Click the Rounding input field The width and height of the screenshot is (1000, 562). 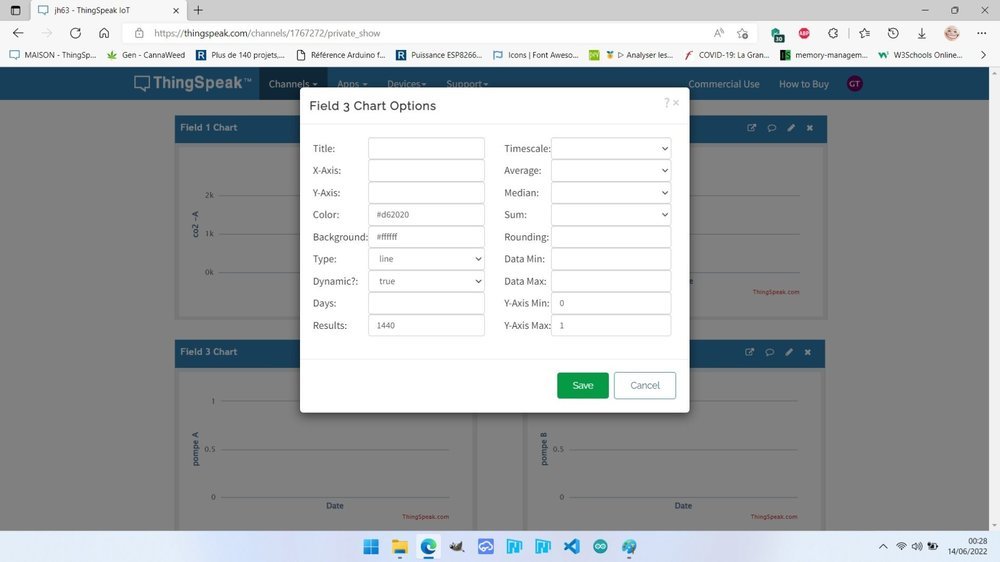click(611, 237)
